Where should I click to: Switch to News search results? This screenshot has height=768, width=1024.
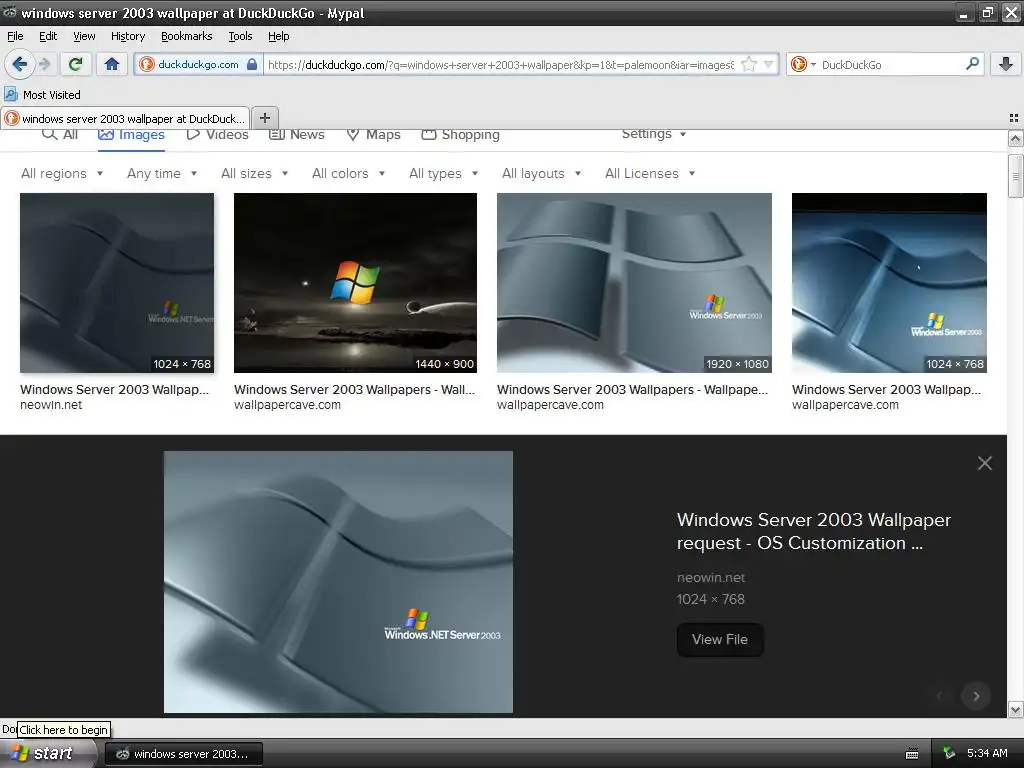coord(297,135)
